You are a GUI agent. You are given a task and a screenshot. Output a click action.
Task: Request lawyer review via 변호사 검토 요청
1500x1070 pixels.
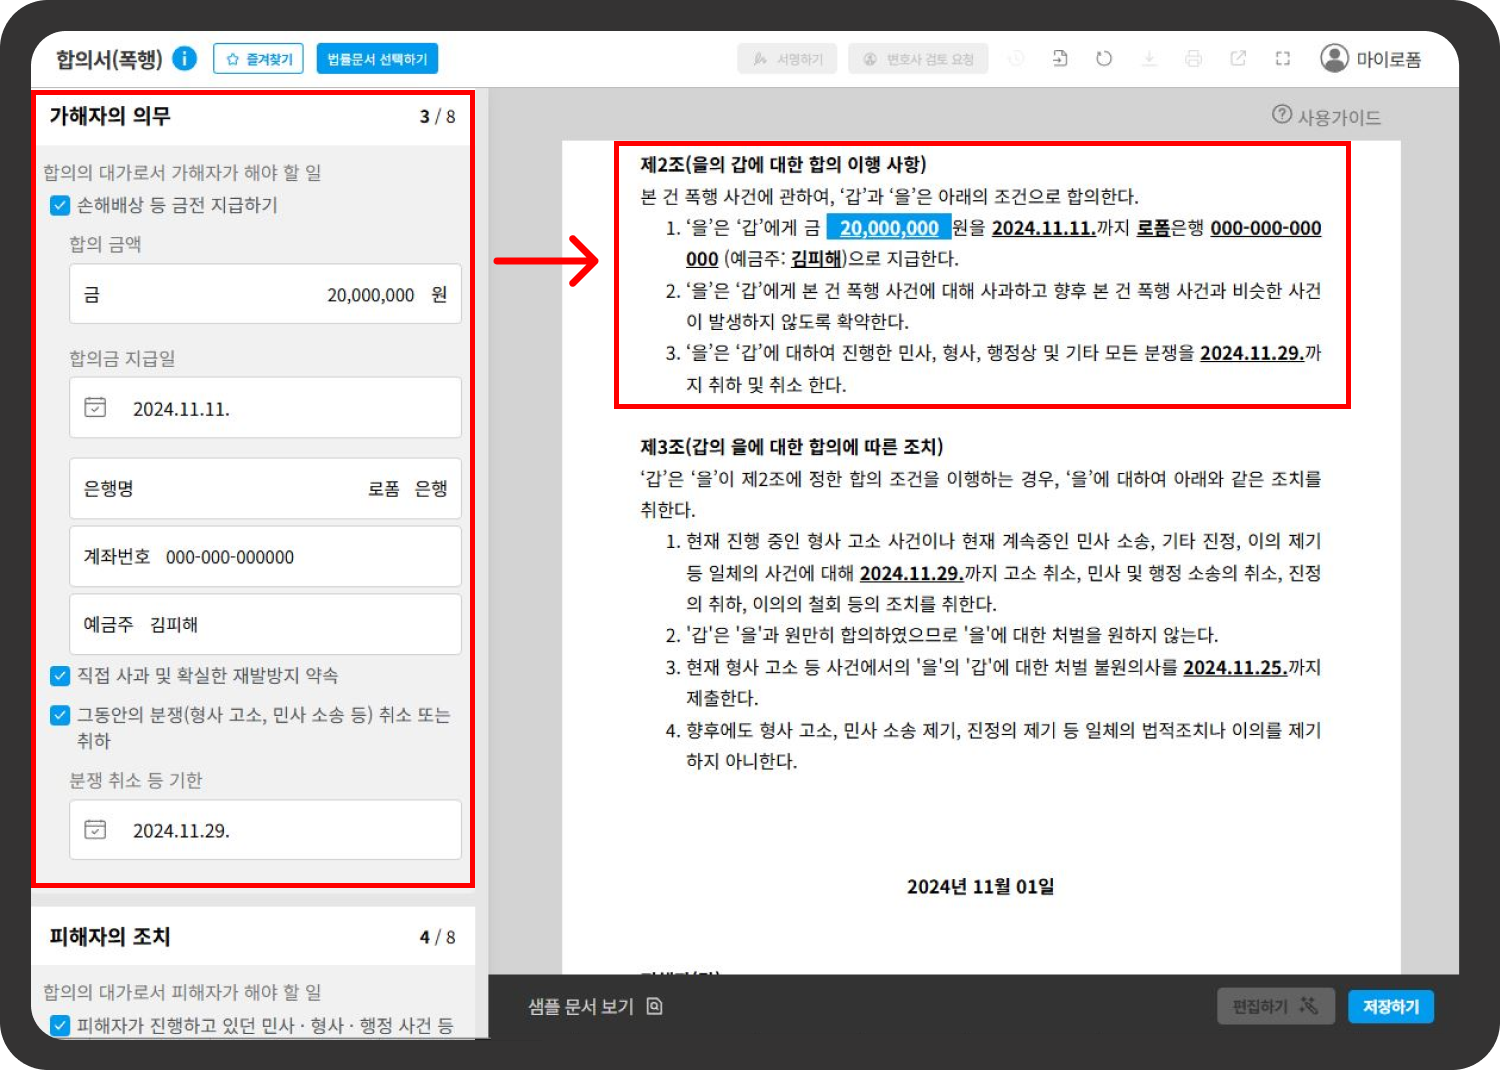tap(918, 59)
